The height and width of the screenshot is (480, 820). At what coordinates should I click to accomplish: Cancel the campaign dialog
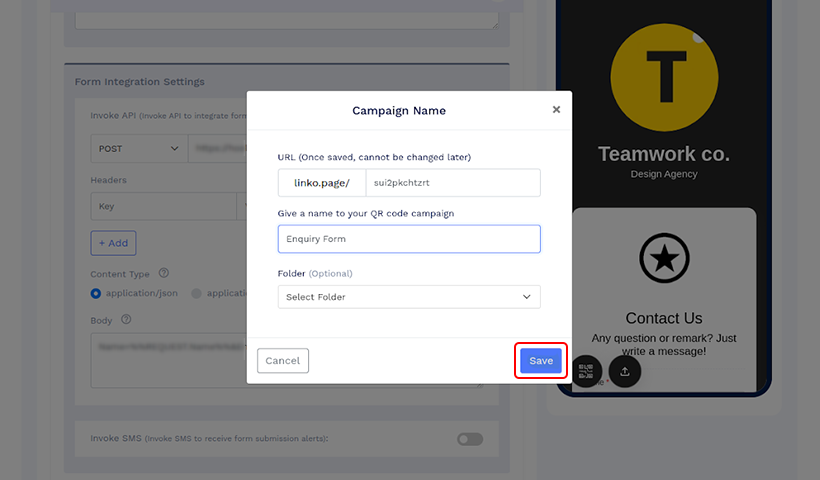283,361
